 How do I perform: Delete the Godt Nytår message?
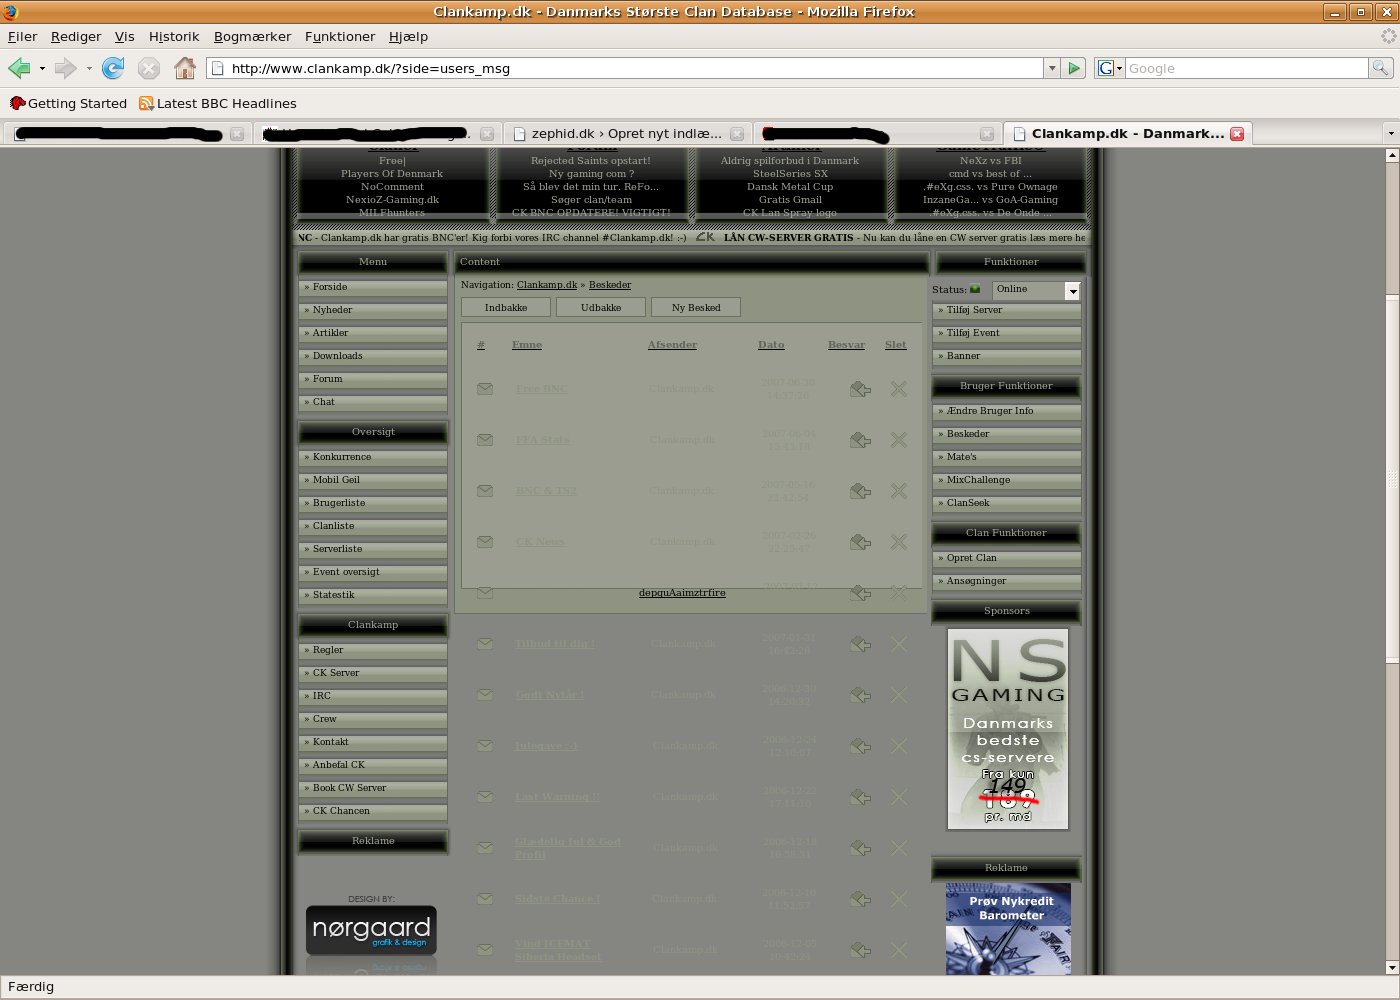[x=899, y=695]
